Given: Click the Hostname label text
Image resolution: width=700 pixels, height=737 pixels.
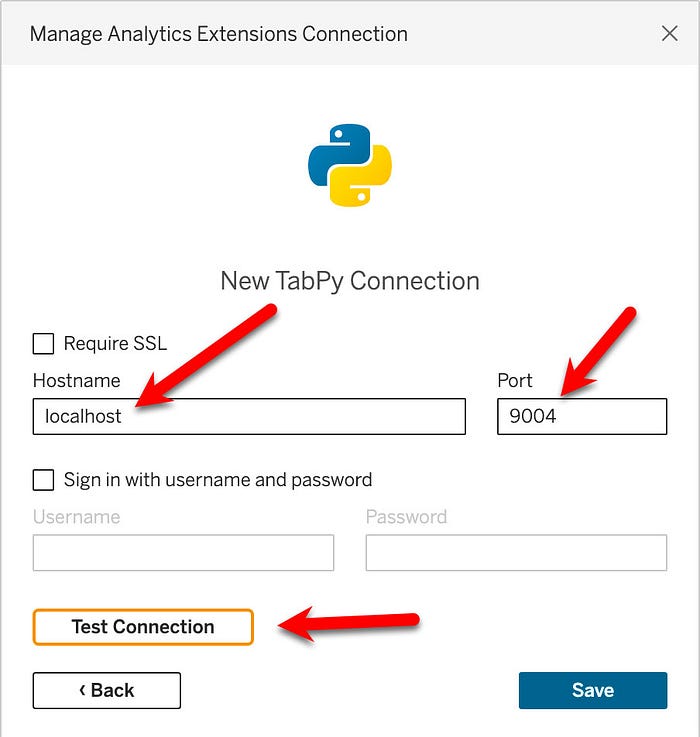Looking at the screenshot, I should [77, 381].
